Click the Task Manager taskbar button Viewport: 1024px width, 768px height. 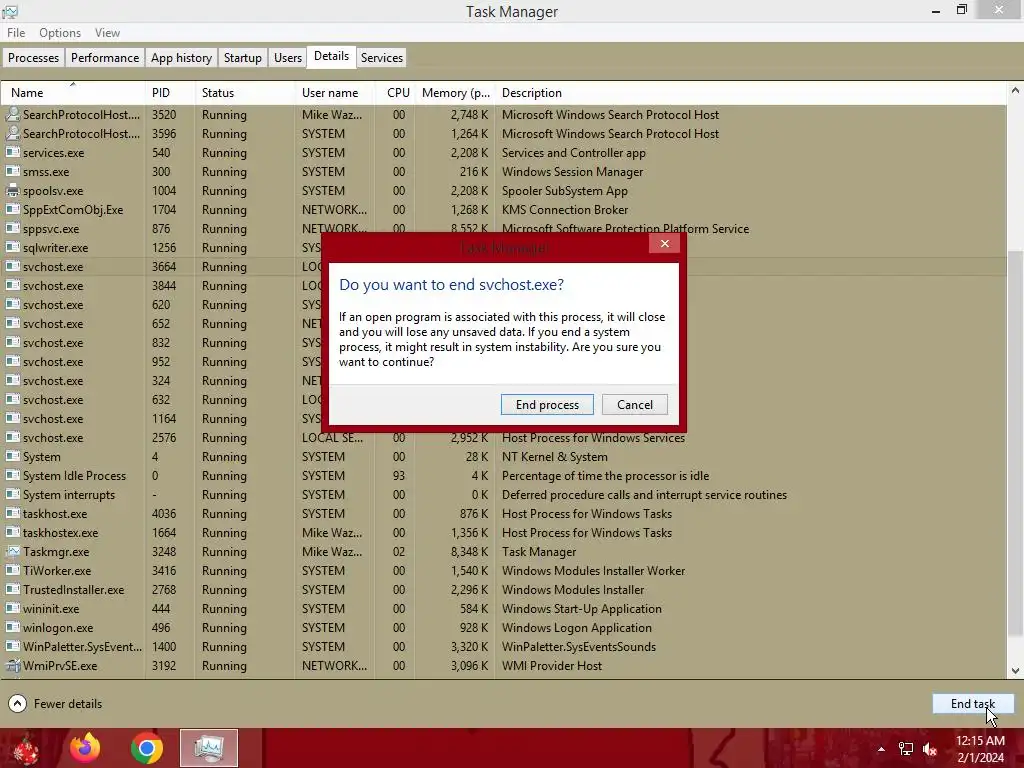(209, 748)
